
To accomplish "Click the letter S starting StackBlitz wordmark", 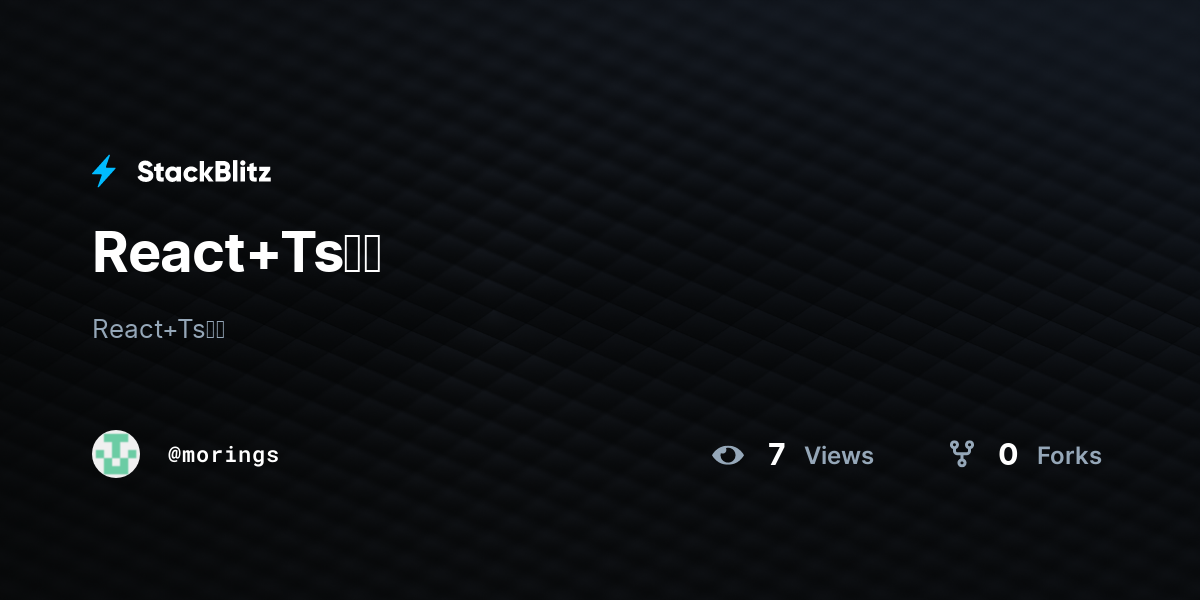I will click(x=145, y=172).
